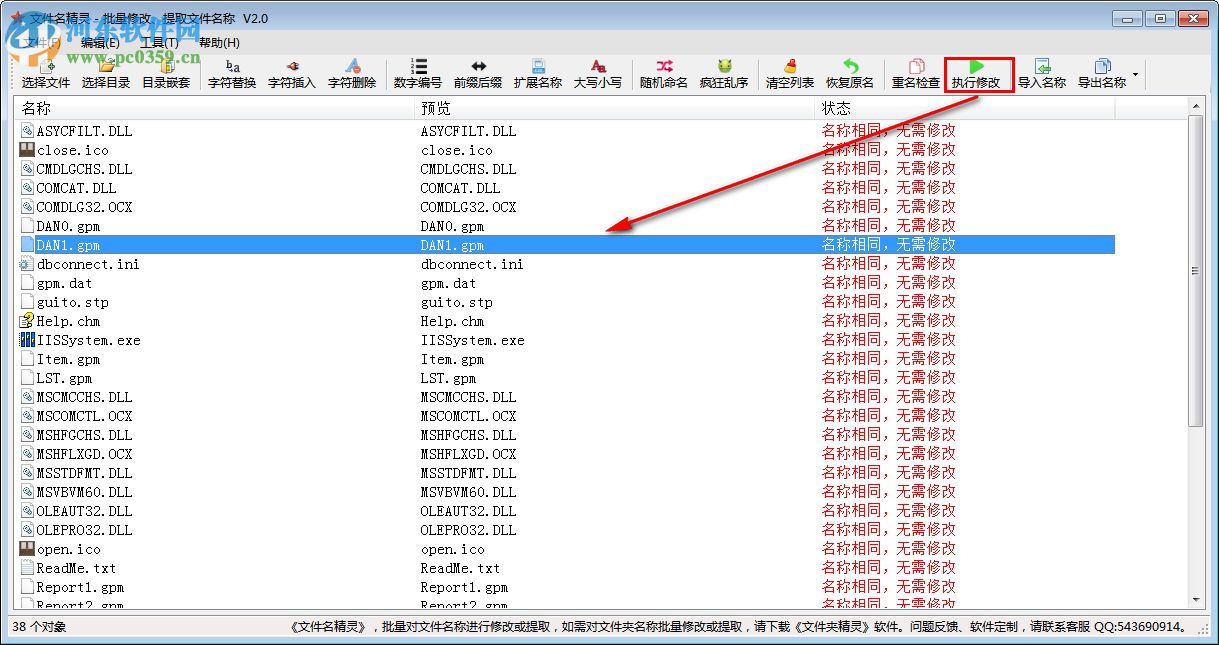Select gpm.dat file name
1219x645 pixels.
pos(64,283)
